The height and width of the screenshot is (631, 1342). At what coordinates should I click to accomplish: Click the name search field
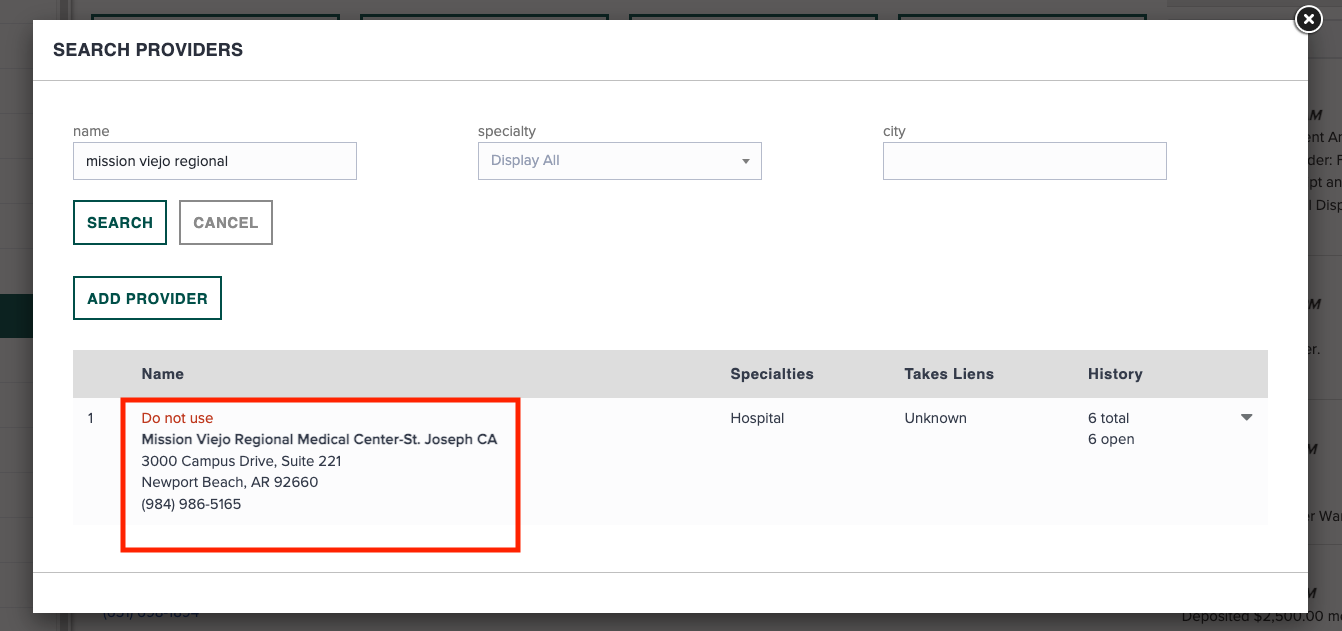[215, 161]
